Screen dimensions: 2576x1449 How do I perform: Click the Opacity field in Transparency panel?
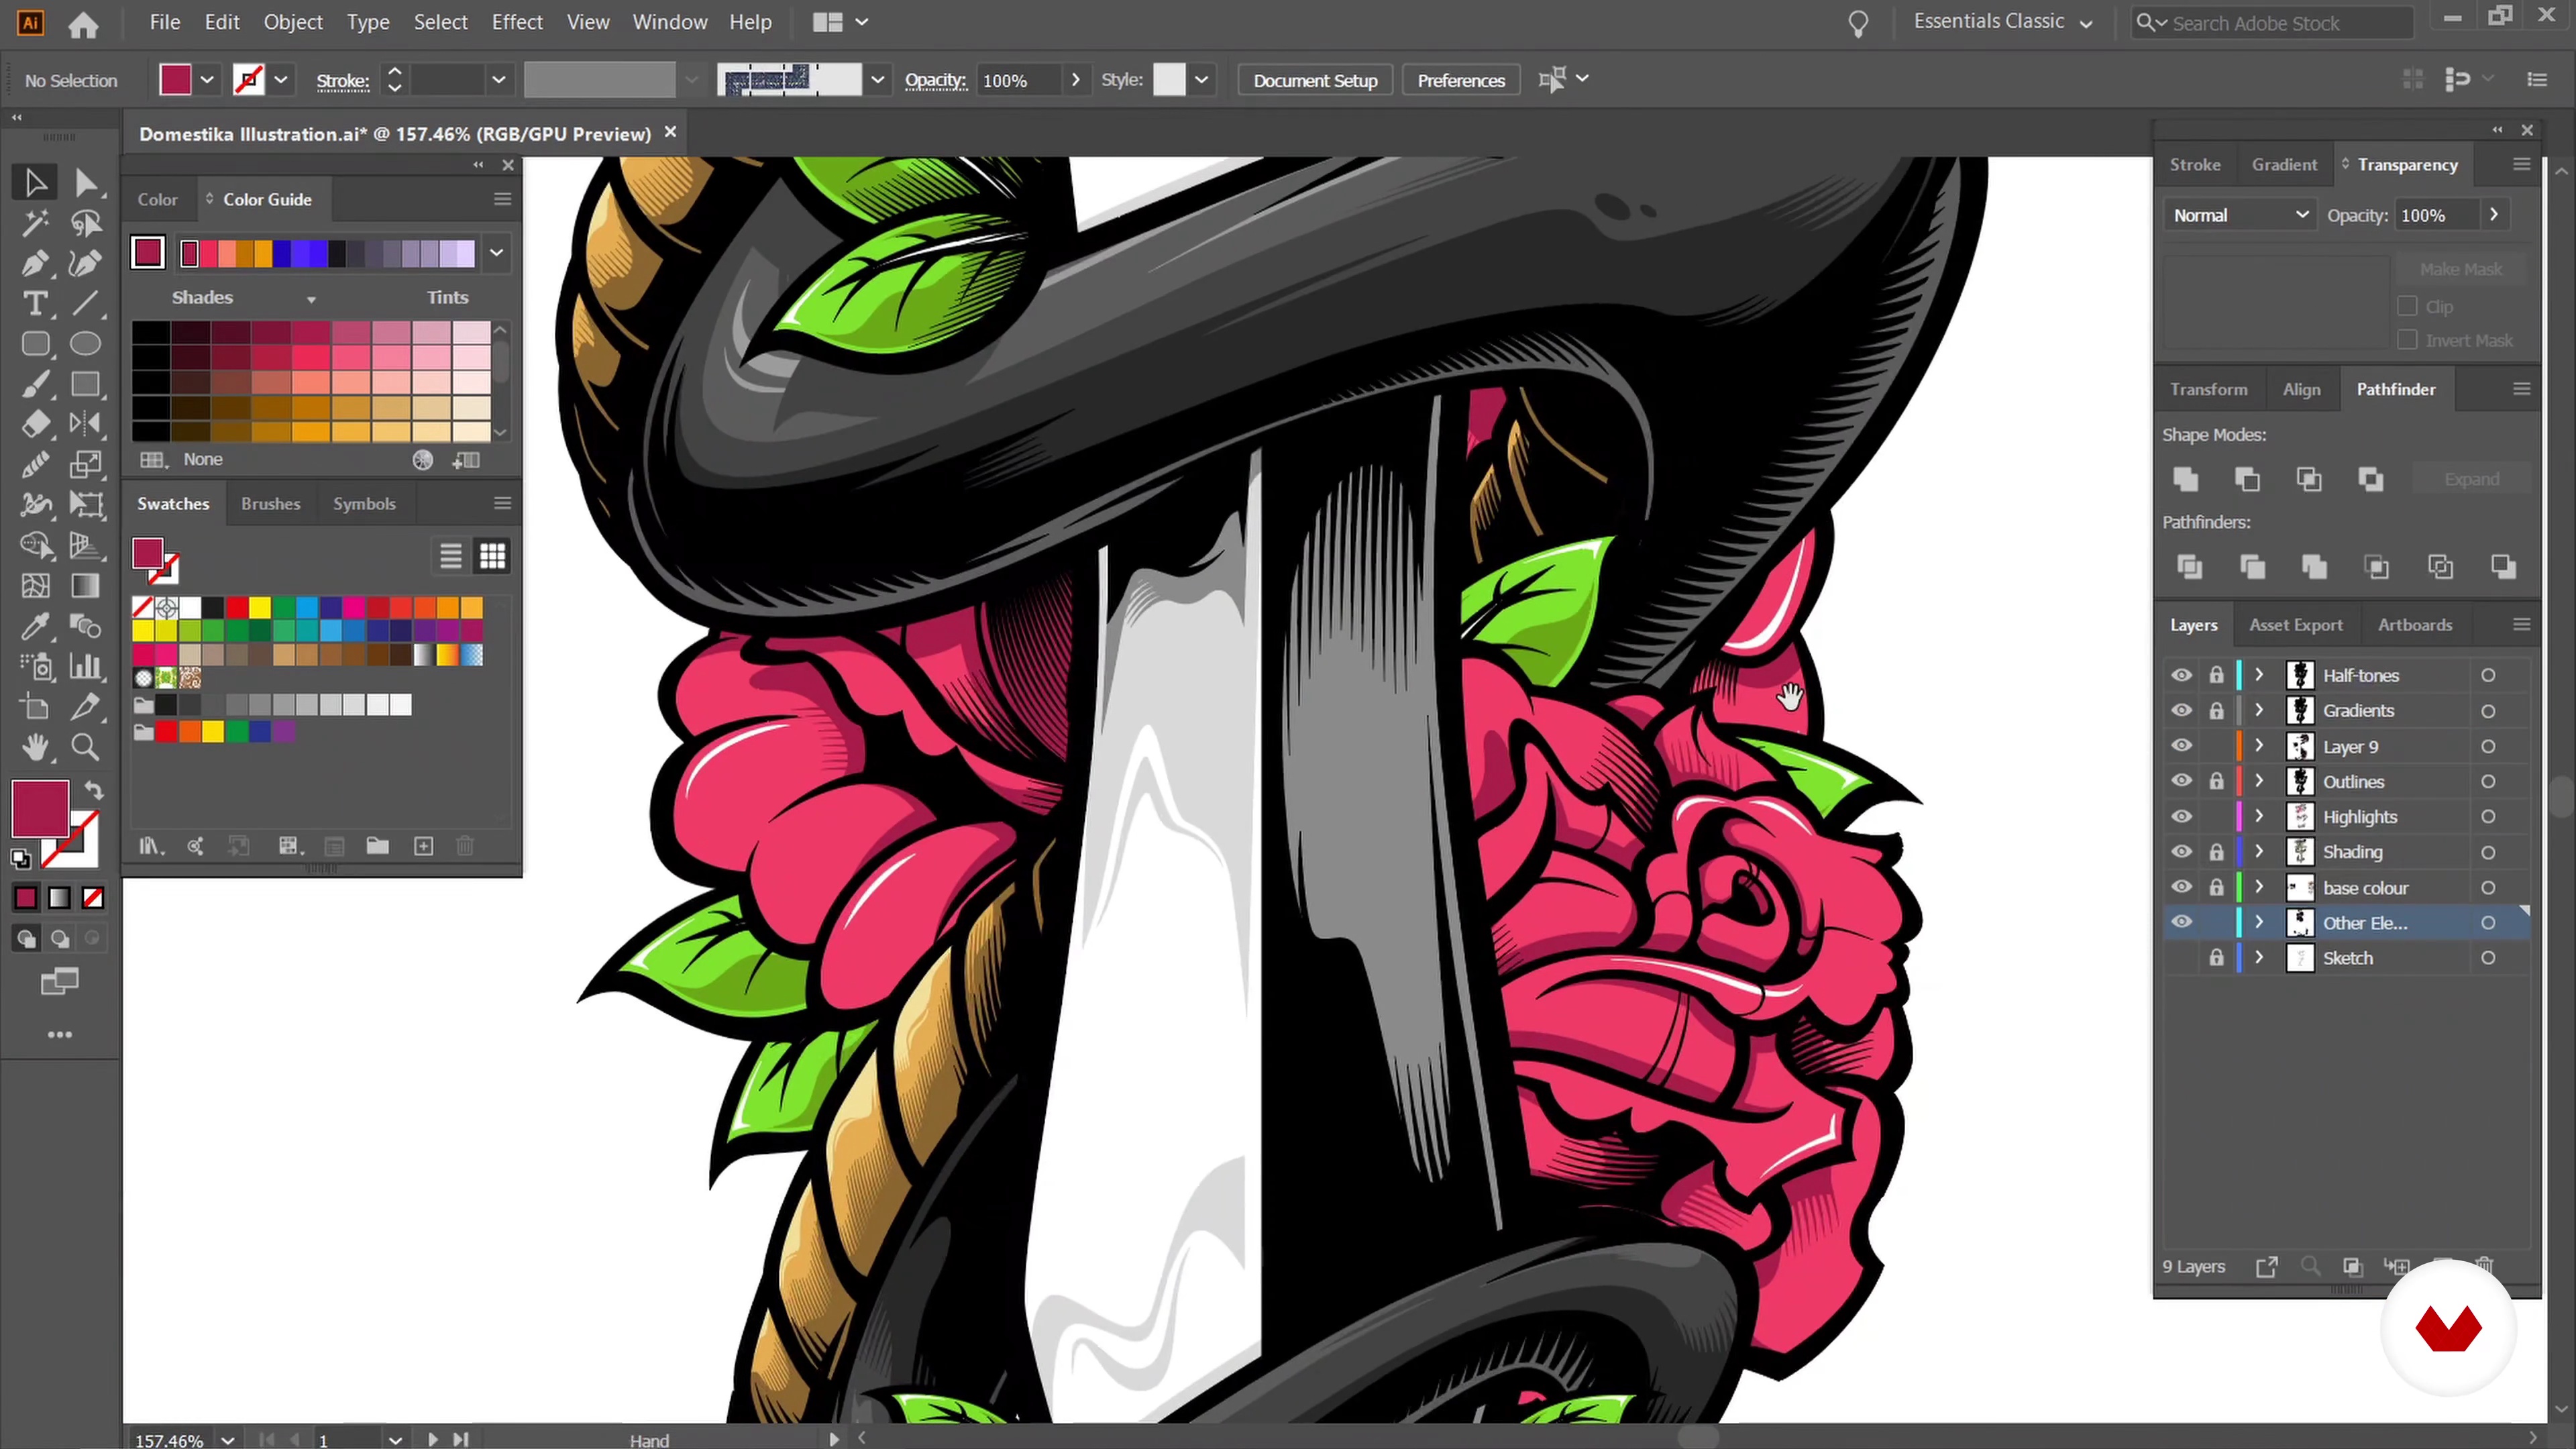[2436, 215]
